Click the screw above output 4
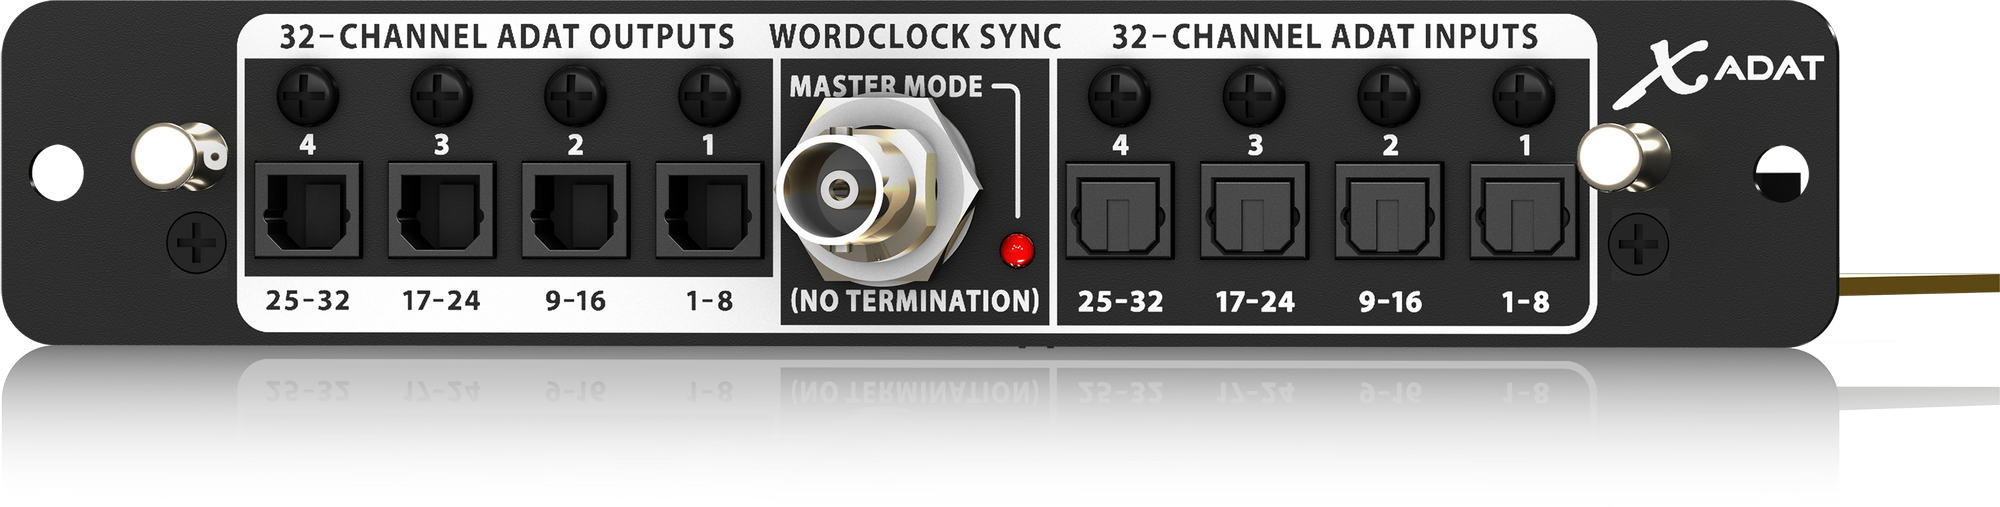This screenshot has height=507, width=2000. 307,97
